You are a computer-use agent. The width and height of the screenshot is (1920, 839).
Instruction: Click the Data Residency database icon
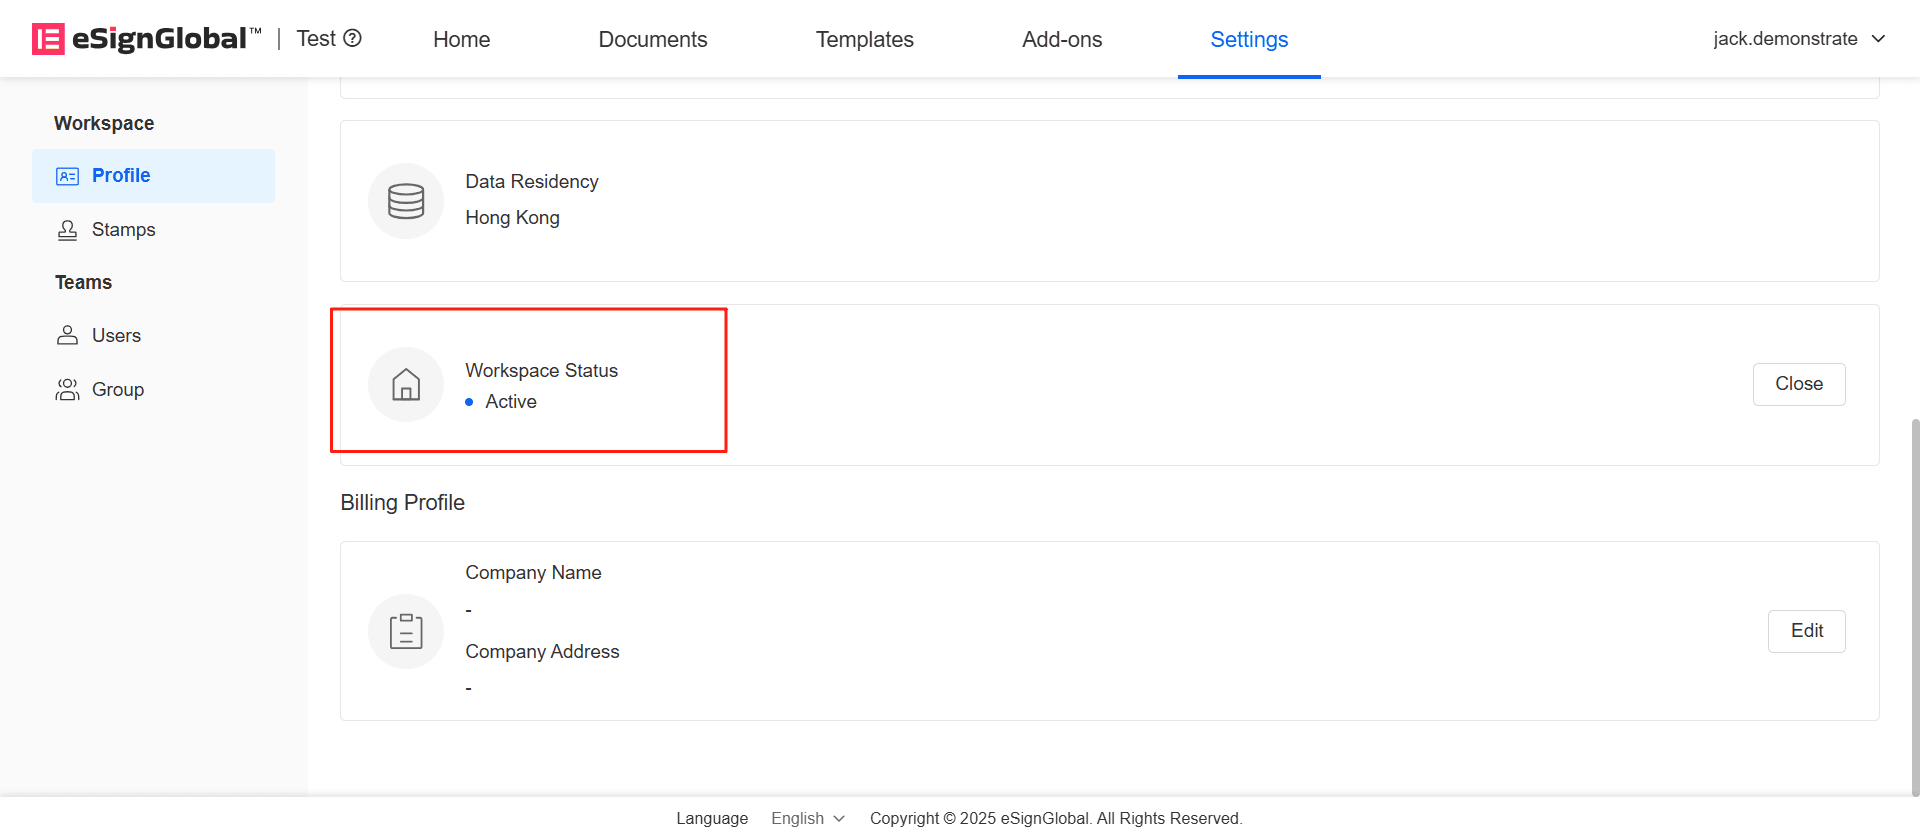pyautogui.click(x=406, y=201)
